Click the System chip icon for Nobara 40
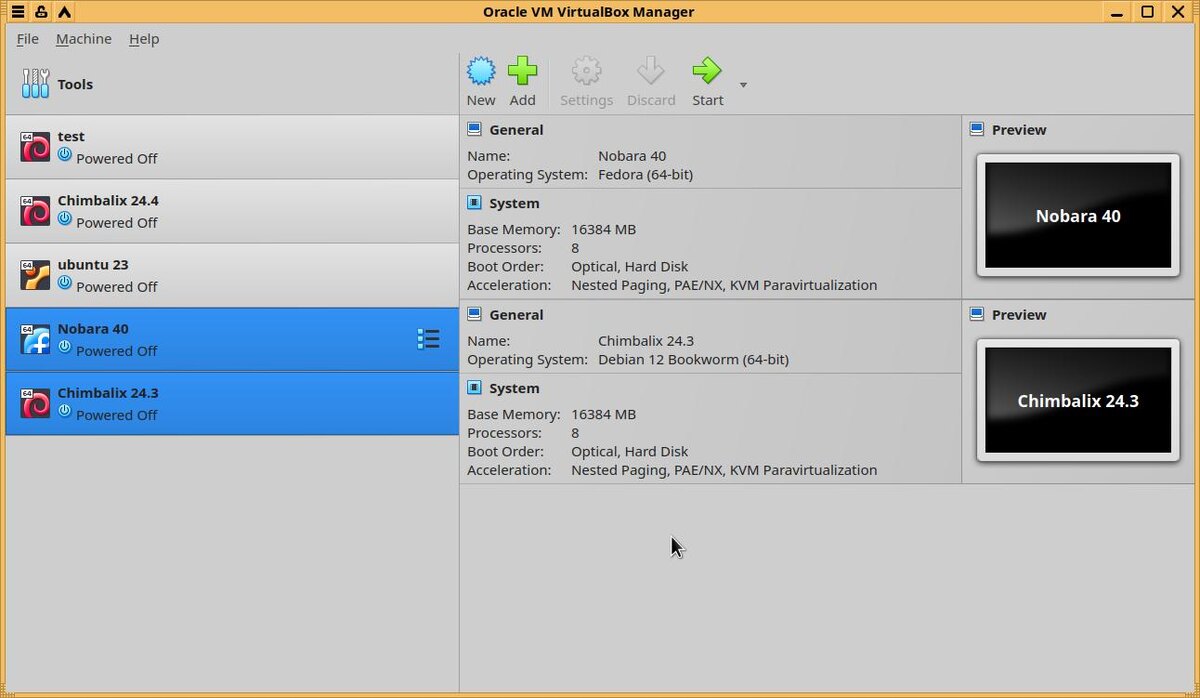The image size is (1200, 698). pos(475,203)
